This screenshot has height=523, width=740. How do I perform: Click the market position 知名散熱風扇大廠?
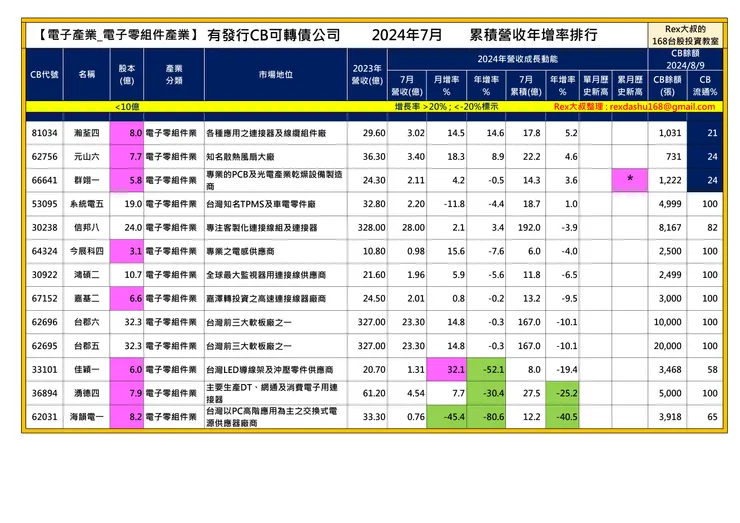click(240, 157)
